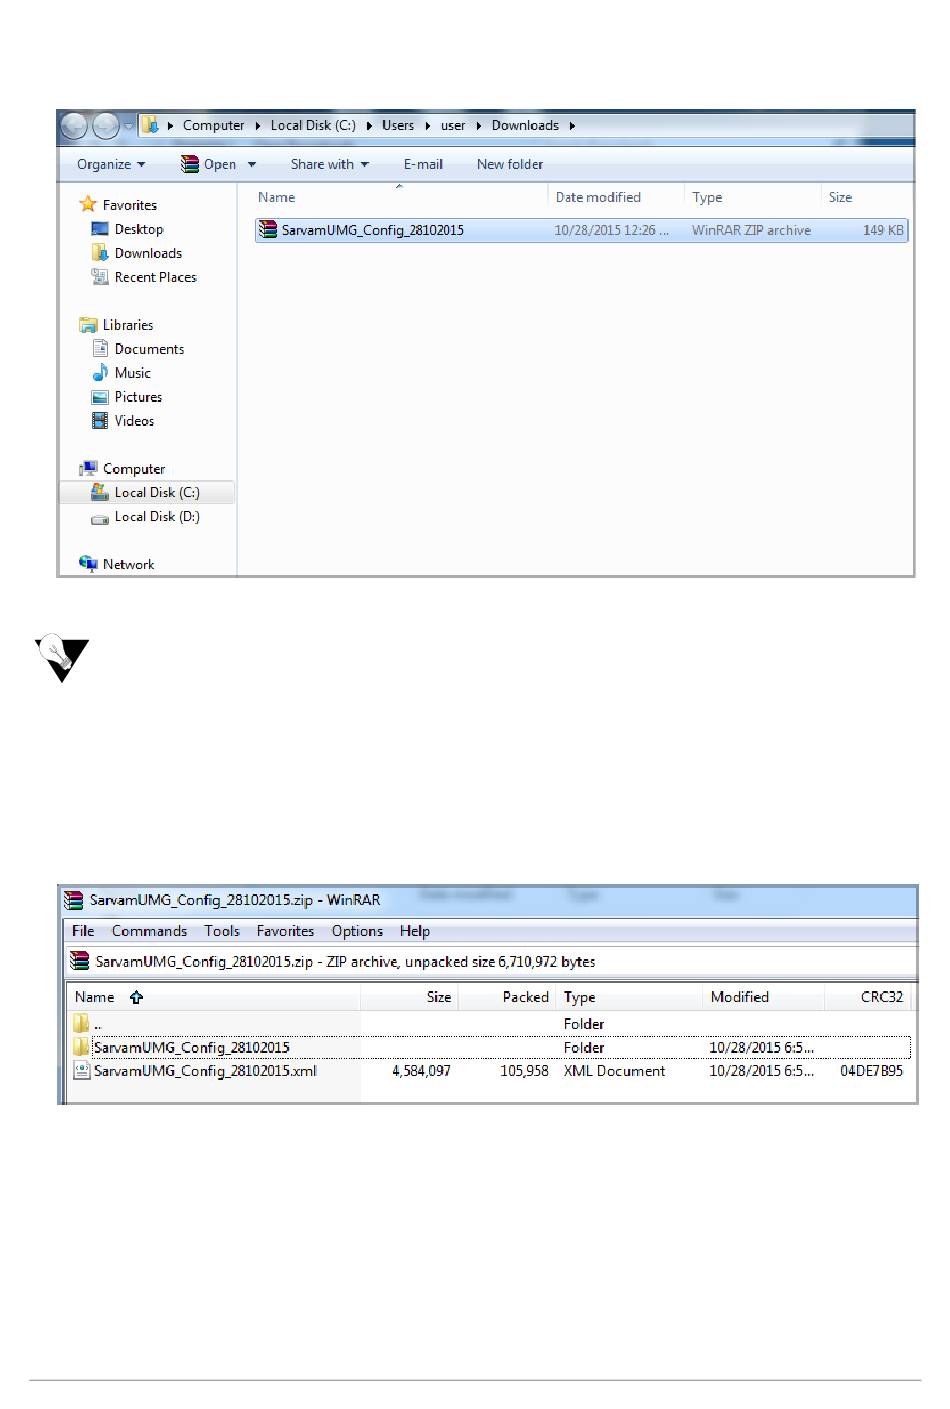Open Music library in navigation pane

click(132, 373)
